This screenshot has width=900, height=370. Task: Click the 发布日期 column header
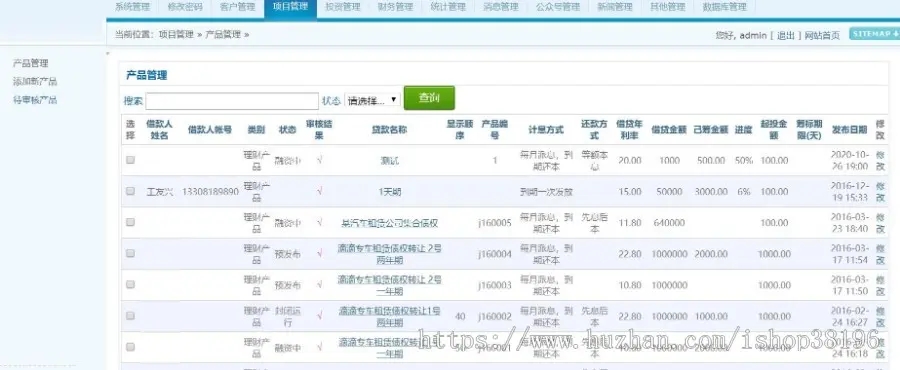(x=849, y=130)
